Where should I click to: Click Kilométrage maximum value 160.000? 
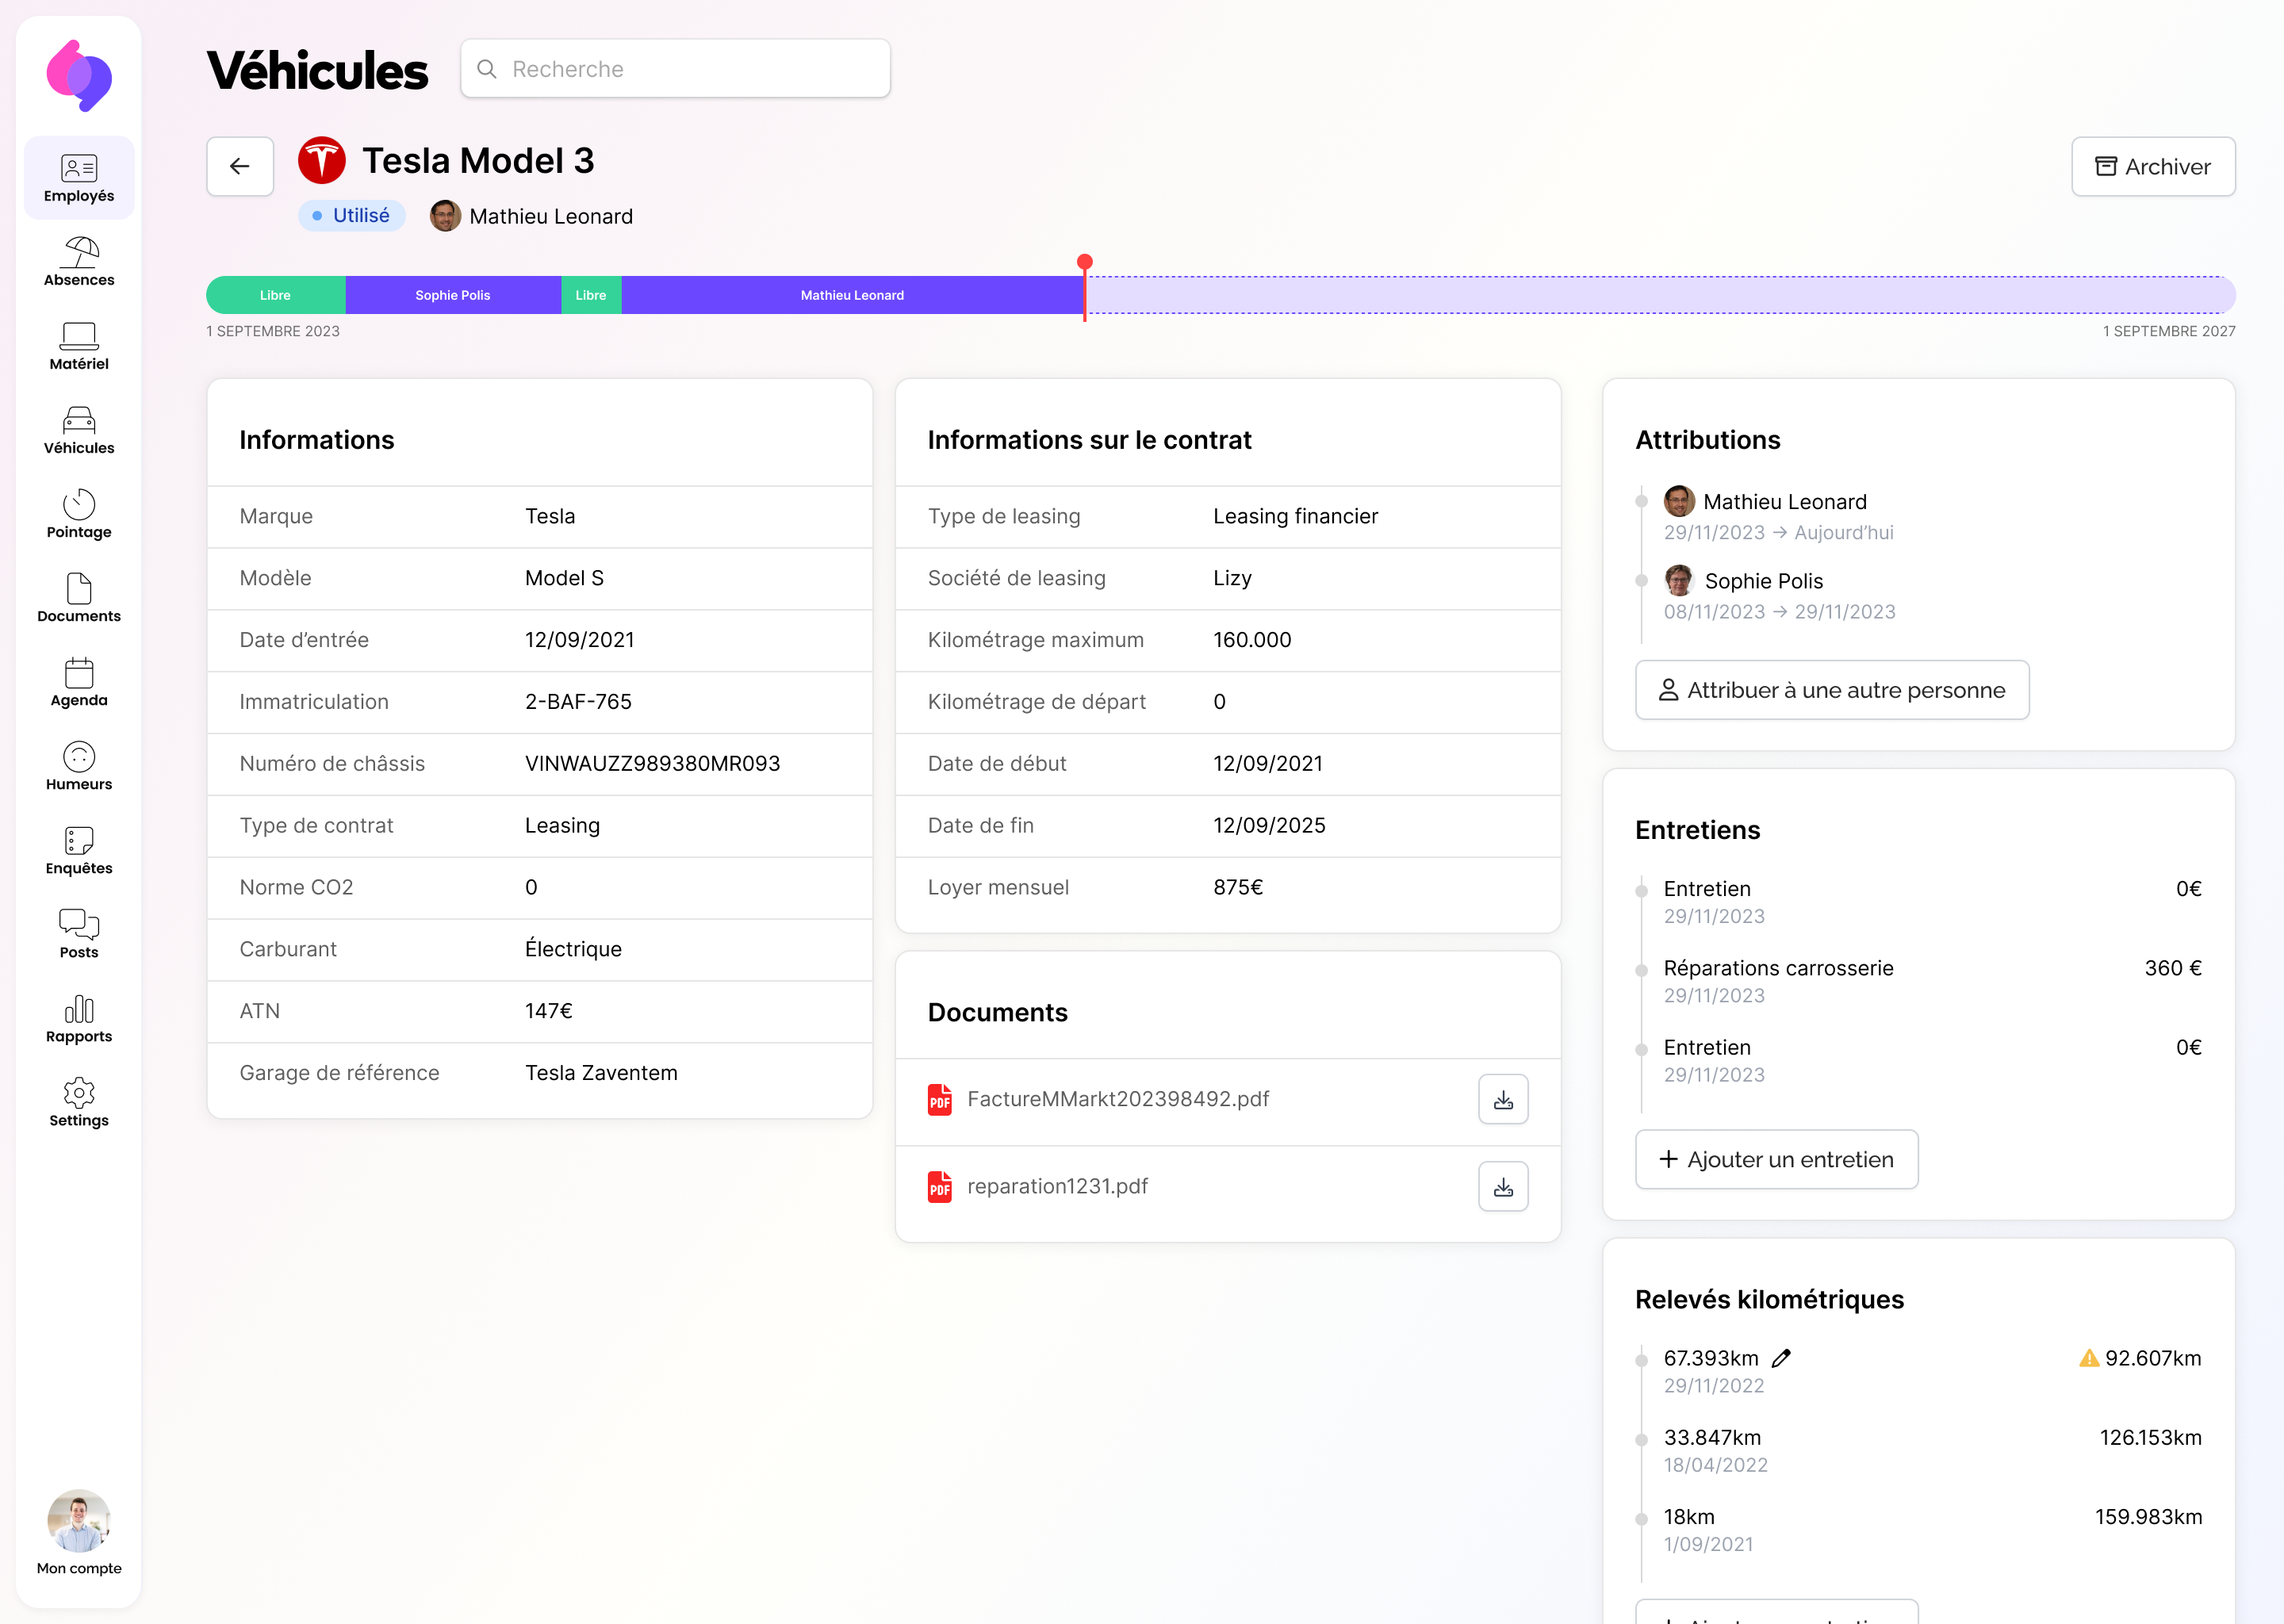point(1252,640)
